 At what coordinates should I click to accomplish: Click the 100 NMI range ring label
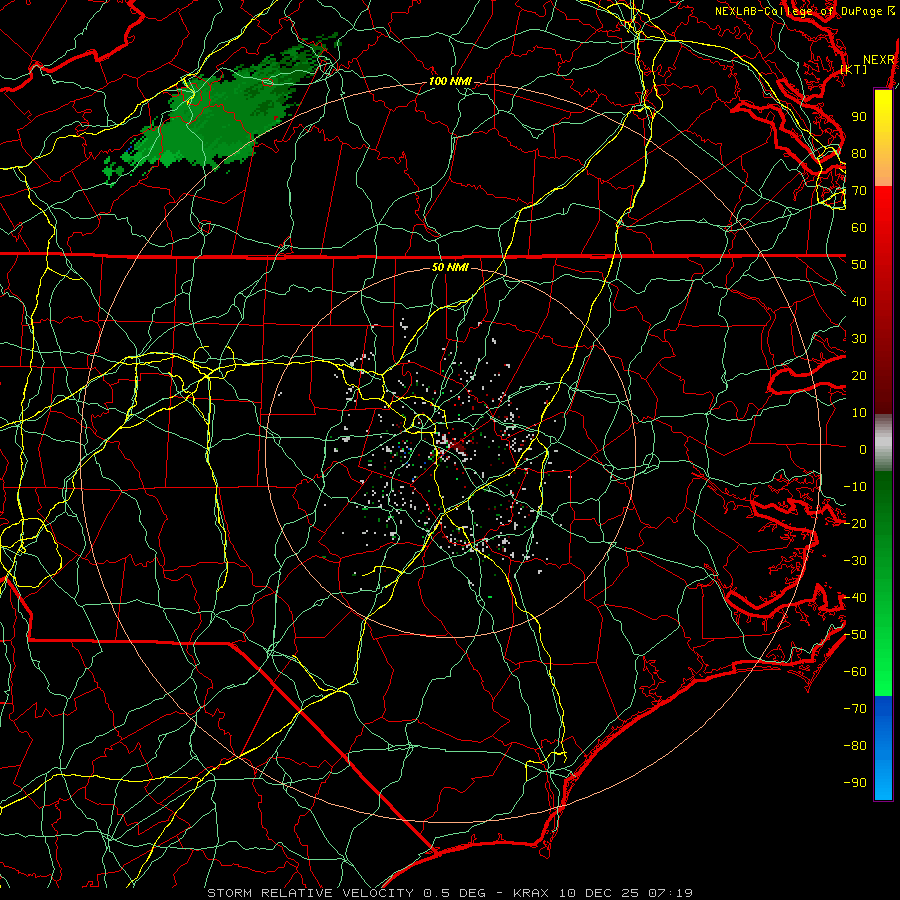click(x=450, y=82)
